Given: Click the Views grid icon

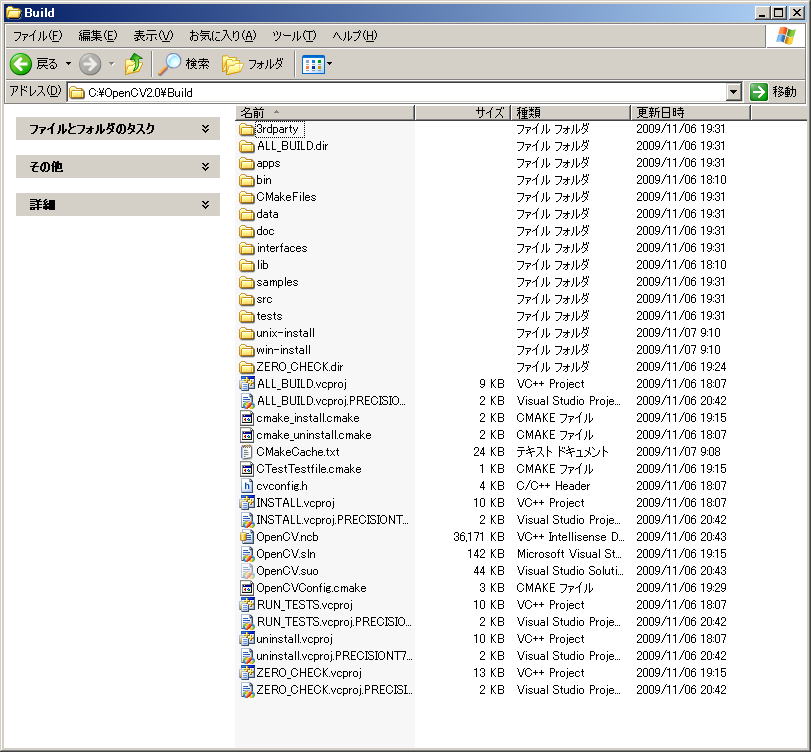Looking at the screenshot, I should (313, 65).
